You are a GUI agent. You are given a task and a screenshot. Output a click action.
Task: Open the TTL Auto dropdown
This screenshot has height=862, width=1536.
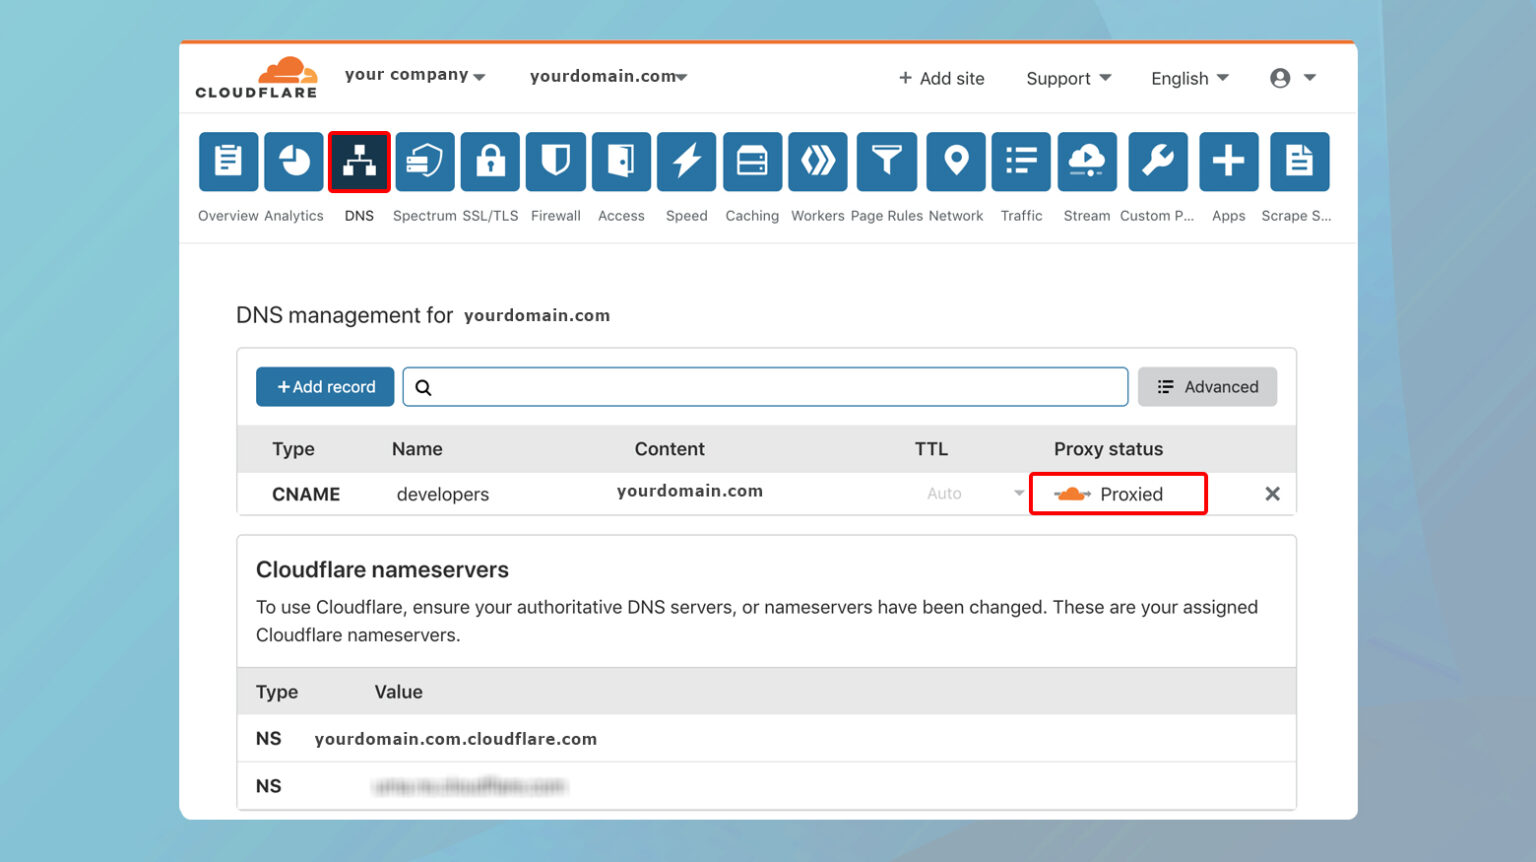(970, 493)
